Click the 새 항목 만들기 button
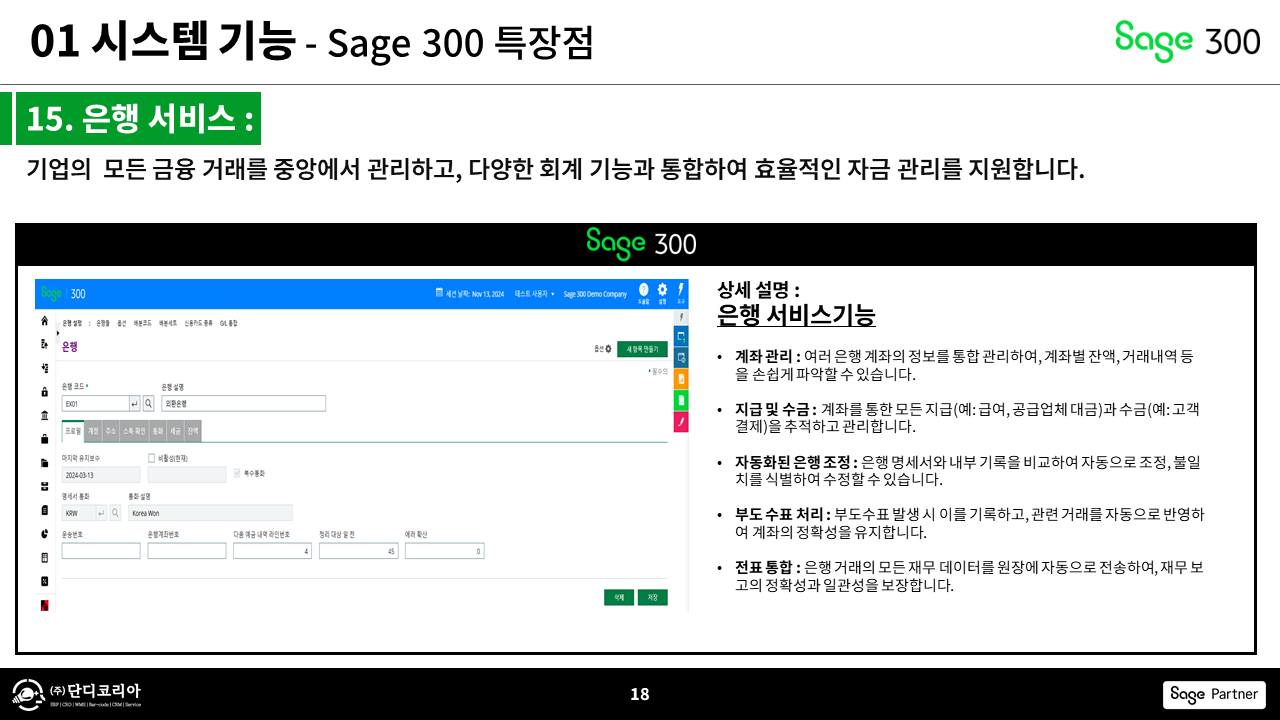Viewport: 1280px width, 720px height. point(642,349)
